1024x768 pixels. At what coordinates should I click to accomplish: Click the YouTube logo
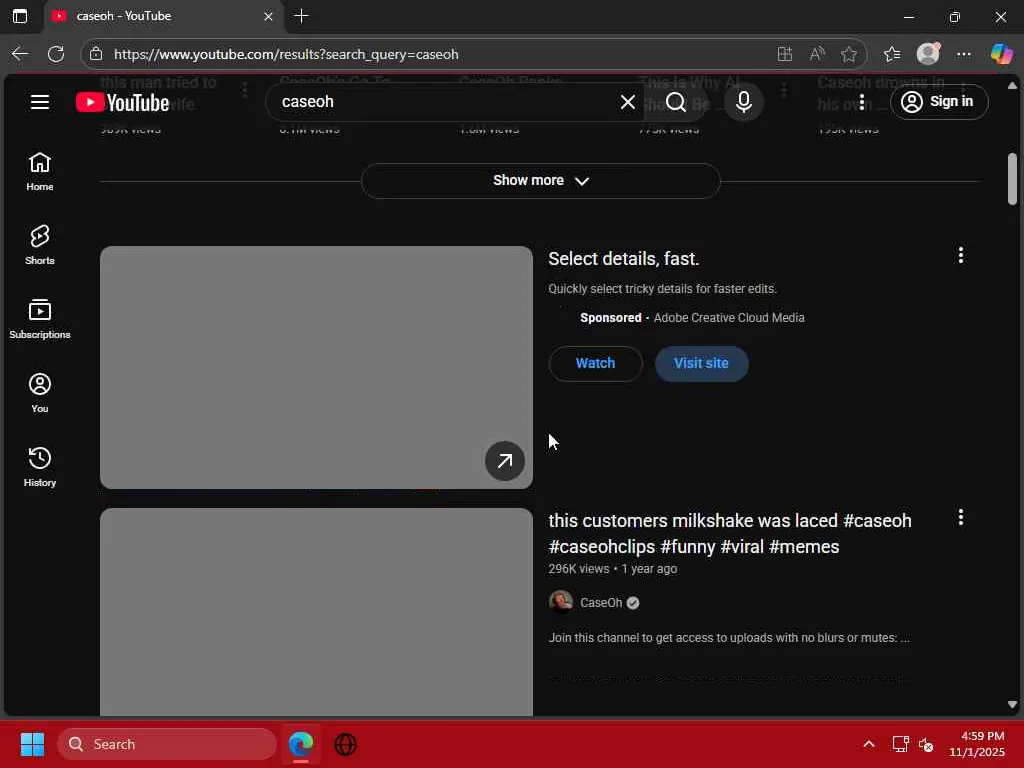coord(122,103)
